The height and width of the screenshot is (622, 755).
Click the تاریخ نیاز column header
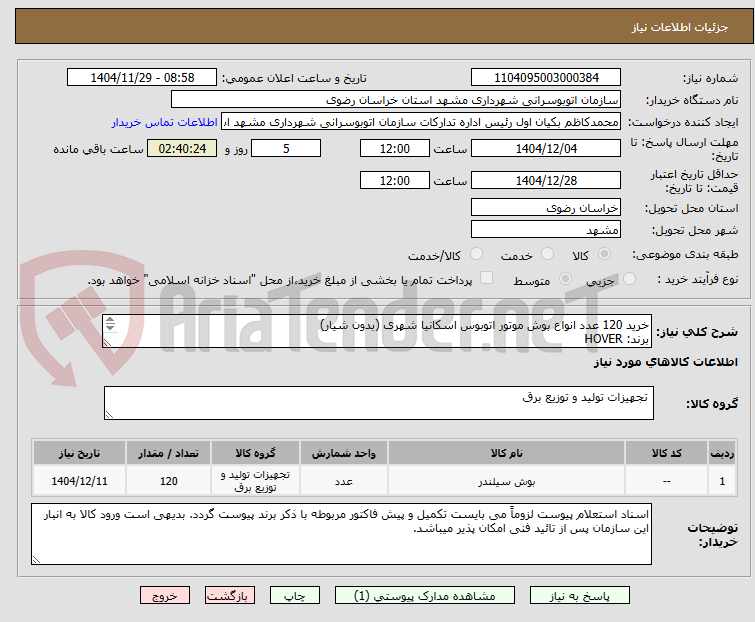pos(79,453)
